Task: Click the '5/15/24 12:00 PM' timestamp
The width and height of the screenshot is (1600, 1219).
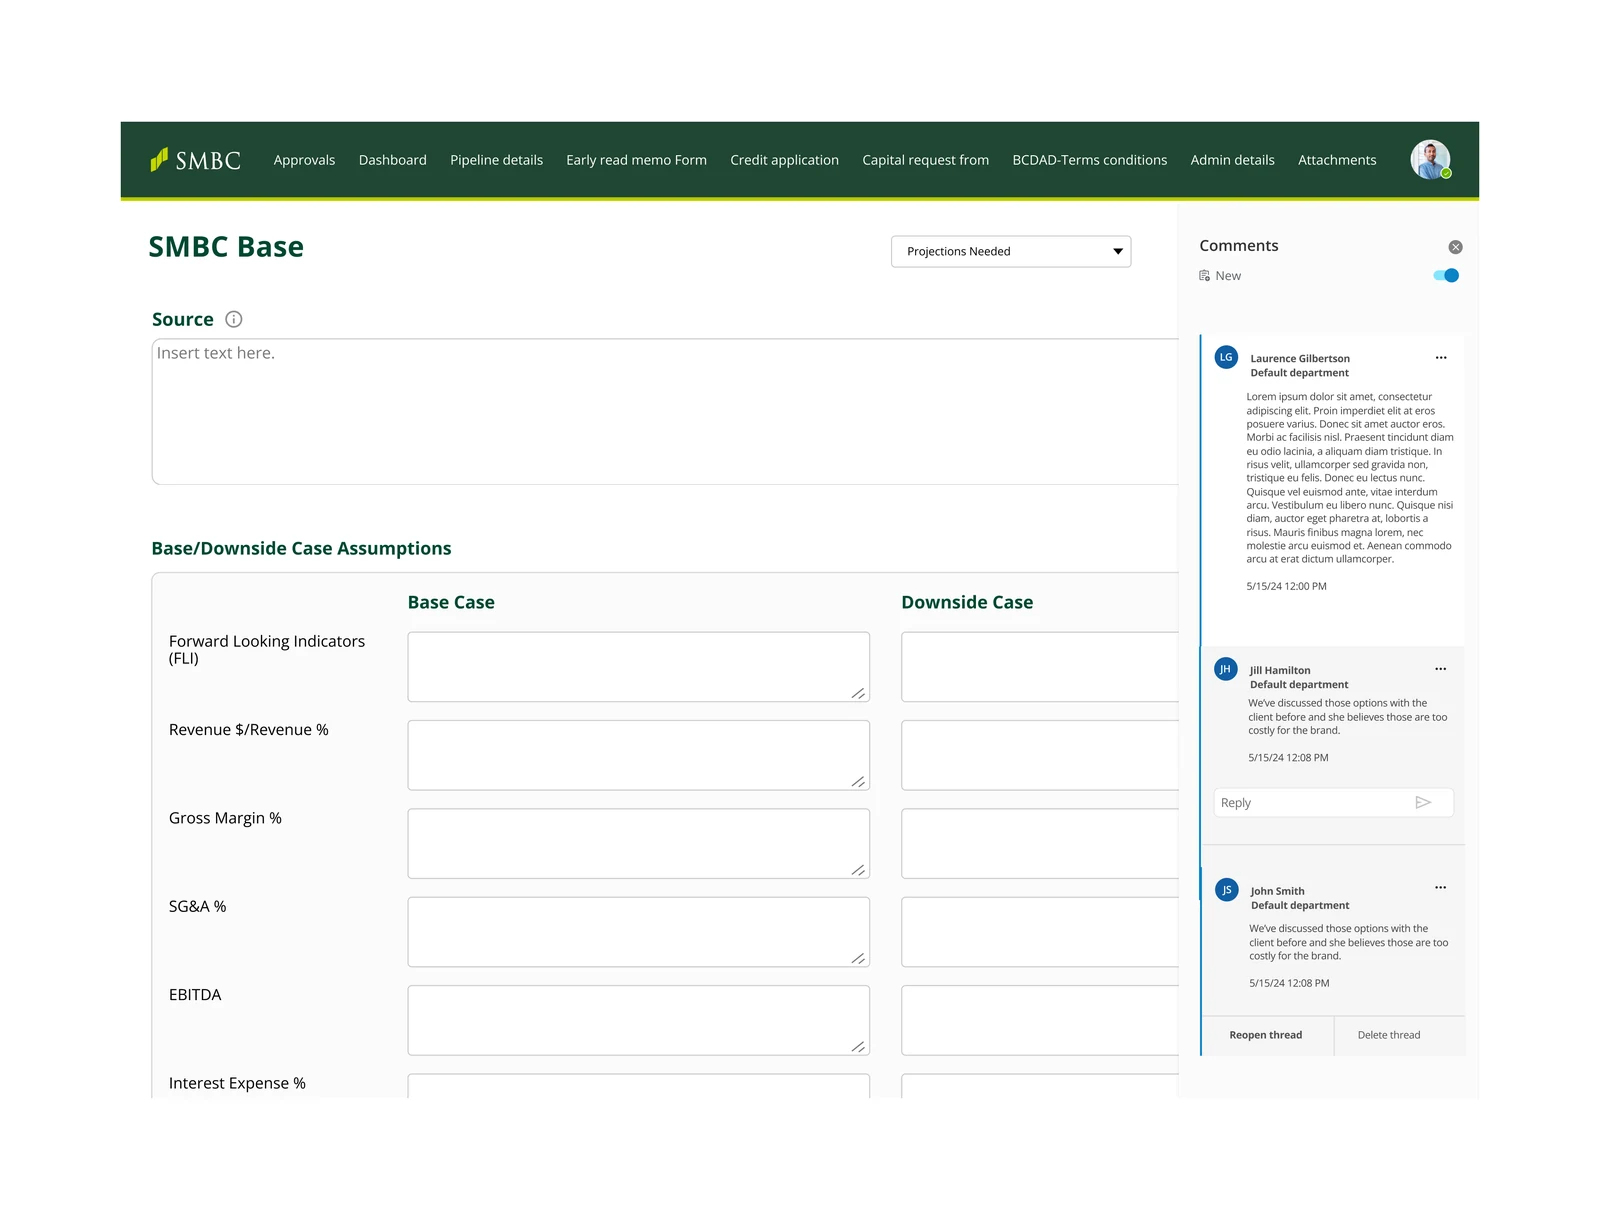Action: (1286, 586)
